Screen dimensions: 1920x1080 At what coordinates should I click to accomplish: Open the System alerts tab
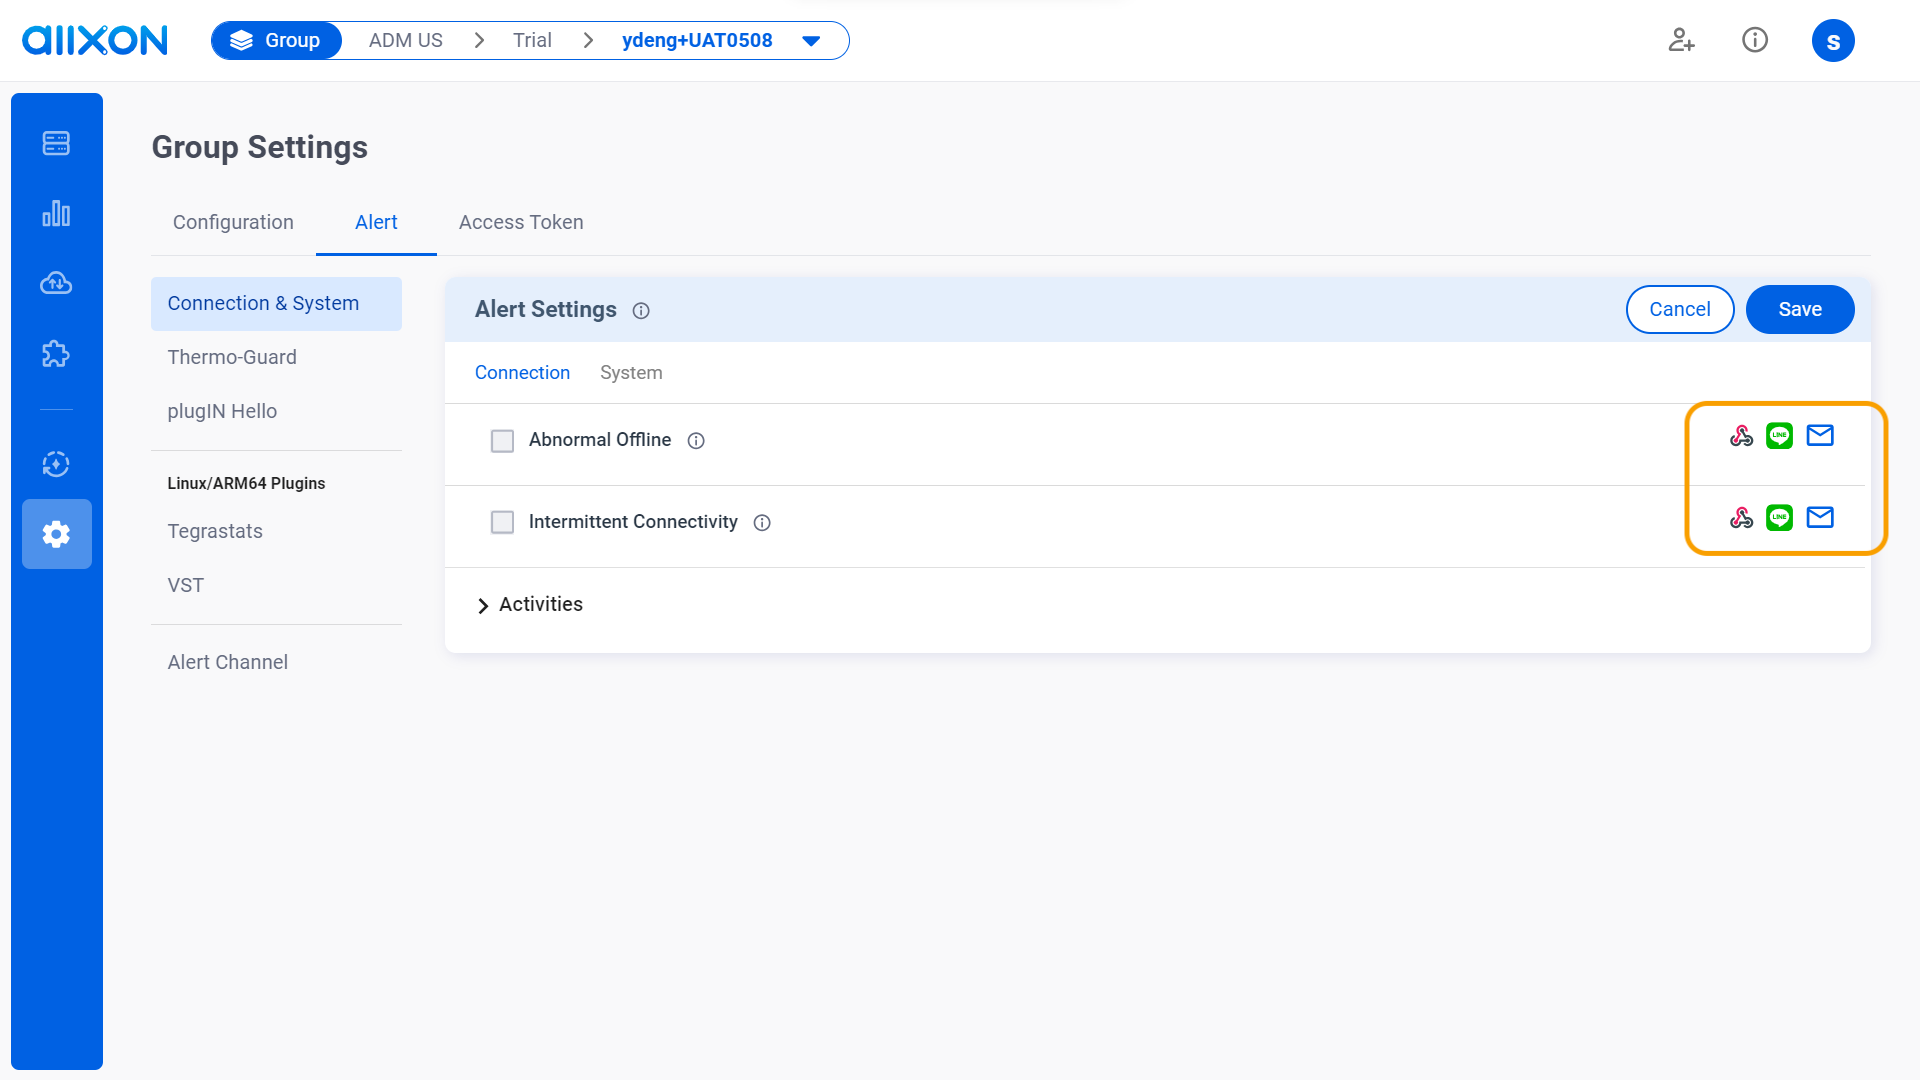631,372
